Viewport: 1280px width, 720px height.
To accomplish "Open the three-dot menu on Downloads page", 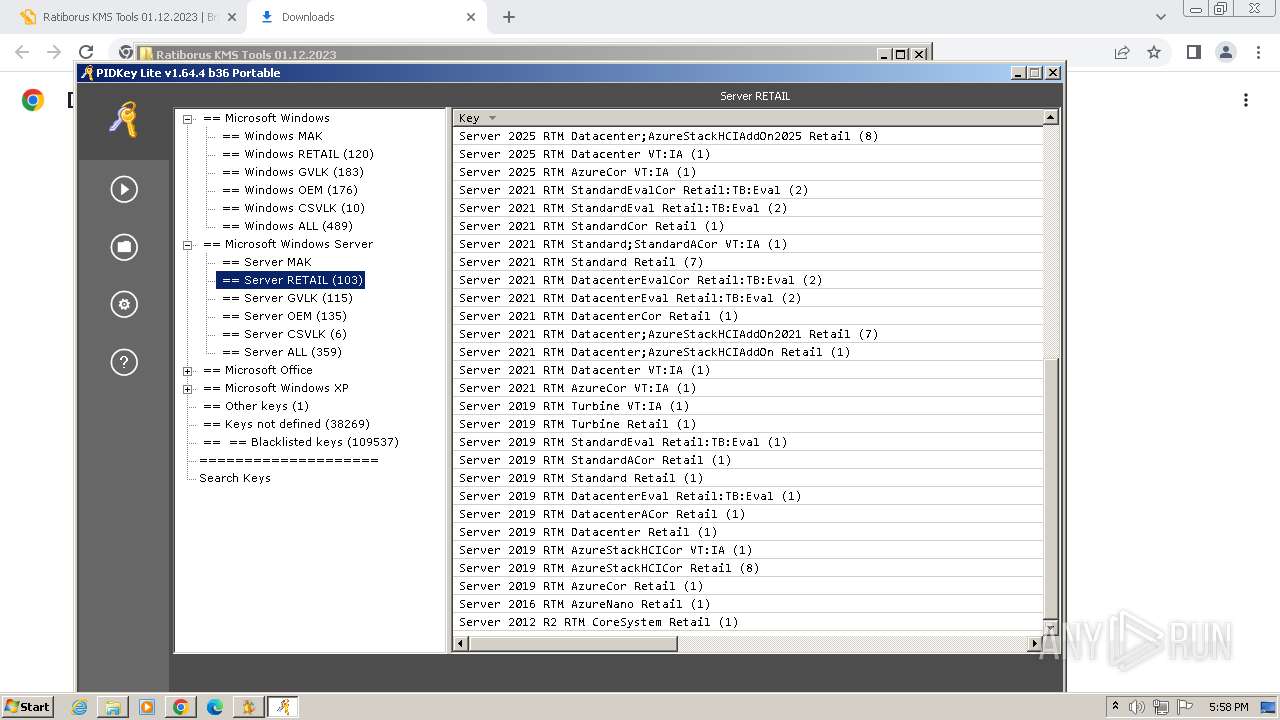I will (1246, 100).
